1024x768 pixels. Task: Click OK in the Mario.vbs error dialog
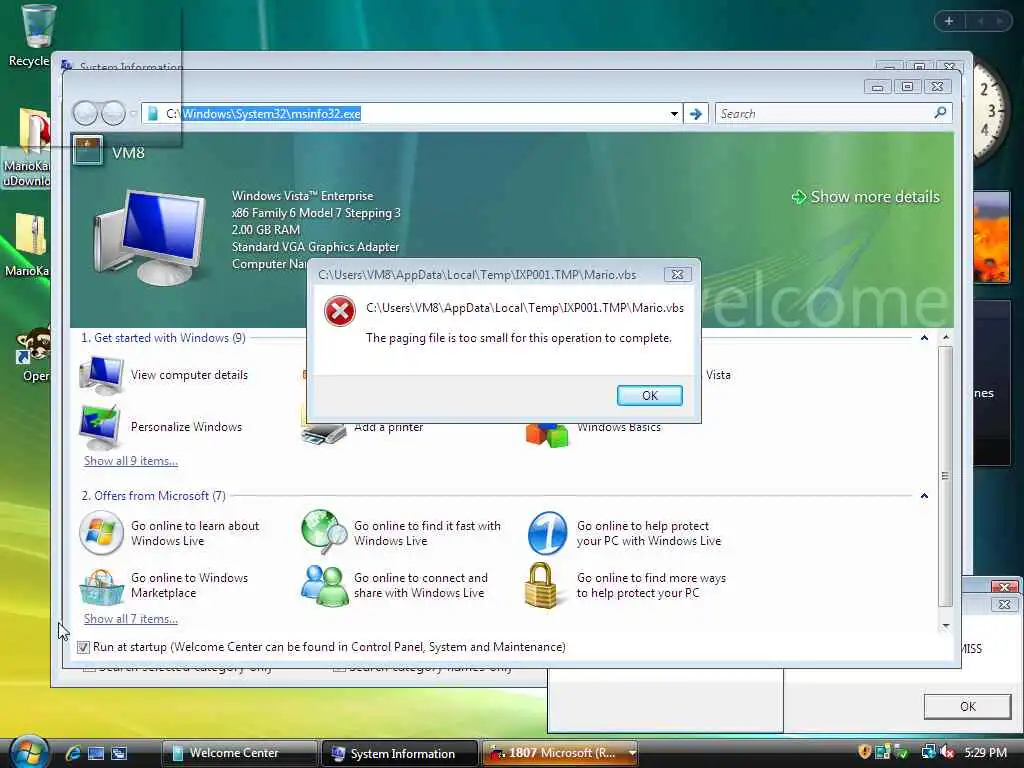pyautogui.click(x=649, y=395)
